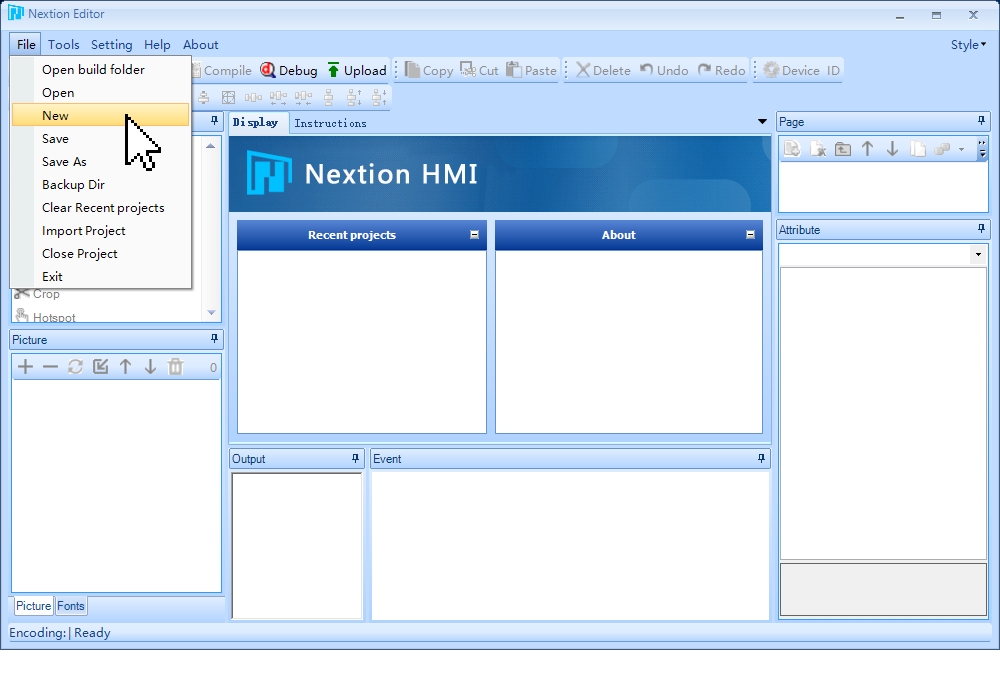This screenshot has height=685, width=1000.
Task: Click the Upload toolbar button
Action: click(357, 70)
